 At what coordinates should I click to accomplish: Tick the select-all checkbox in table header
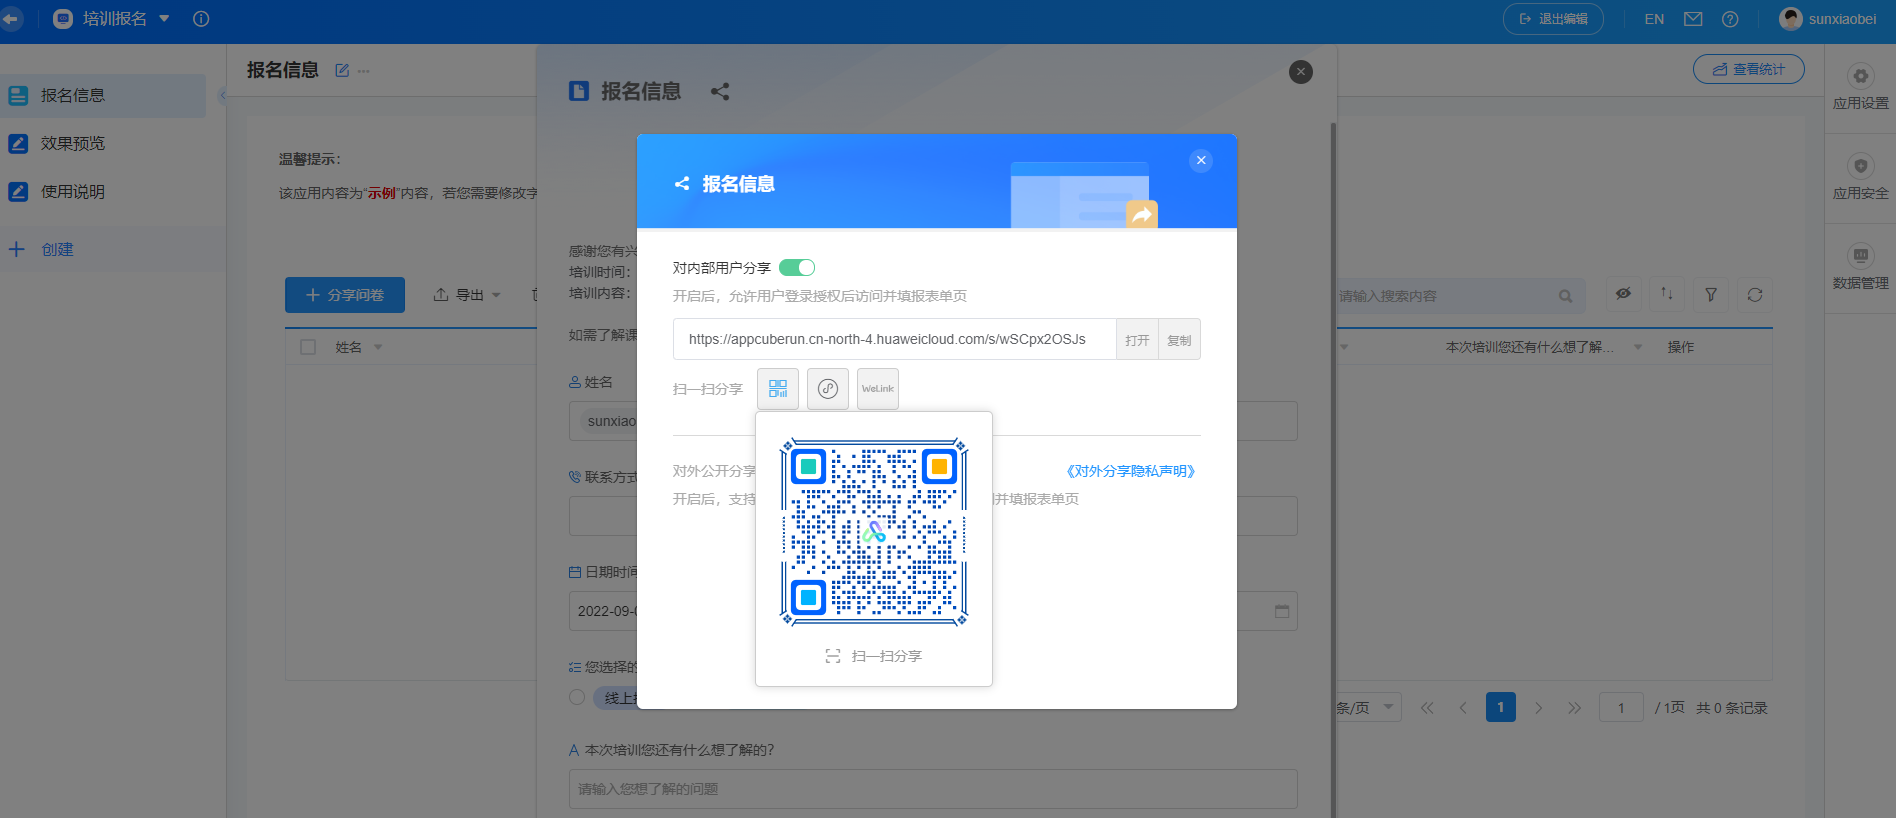308,347
